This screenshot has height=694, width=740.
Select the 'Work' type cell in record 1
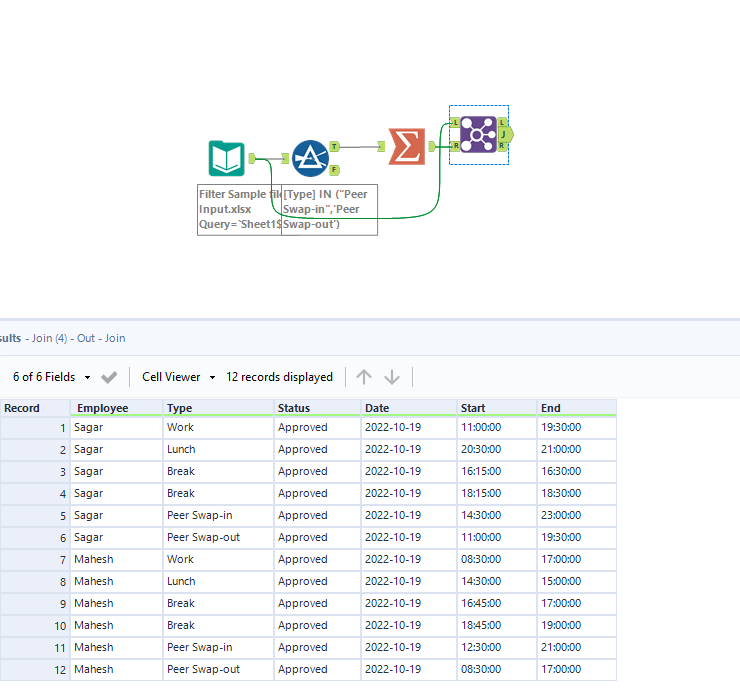click(x=219, y=427)
